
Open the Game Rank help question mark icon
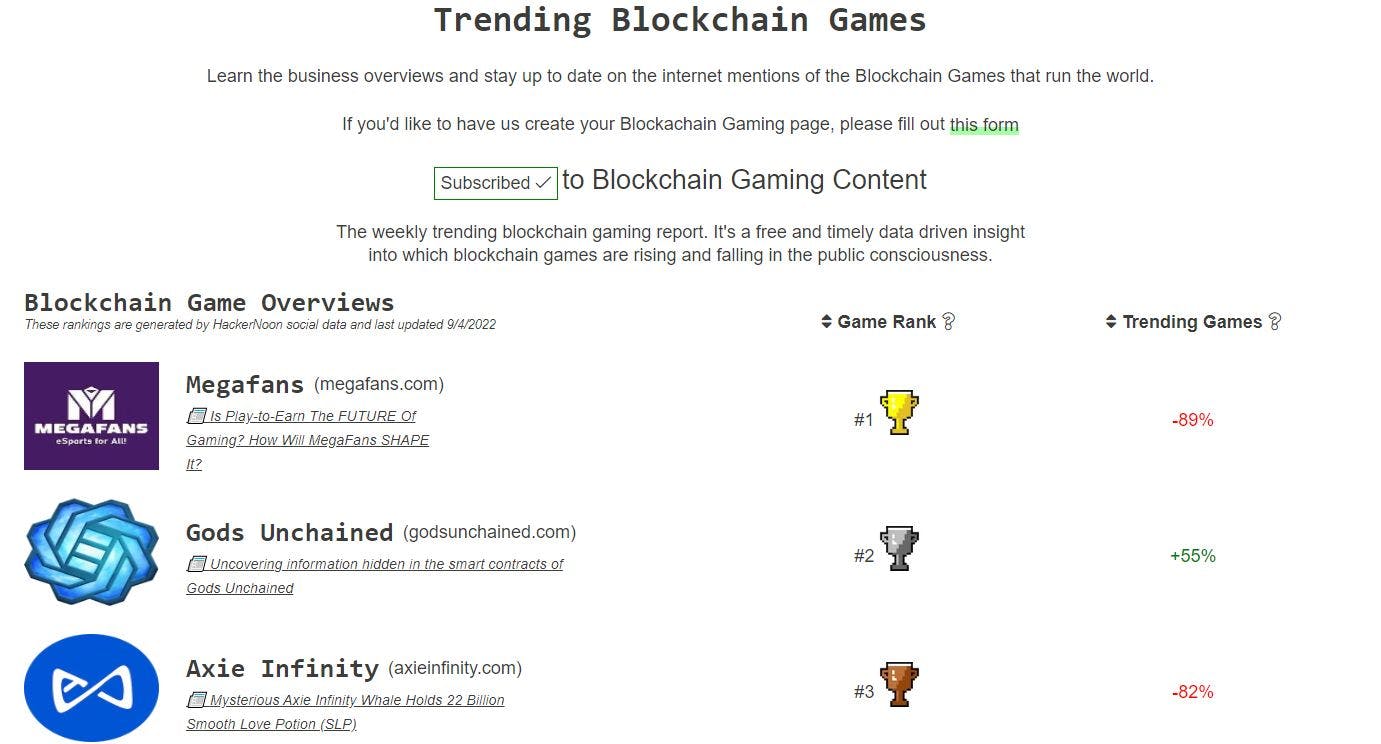[x=948, y=321]
